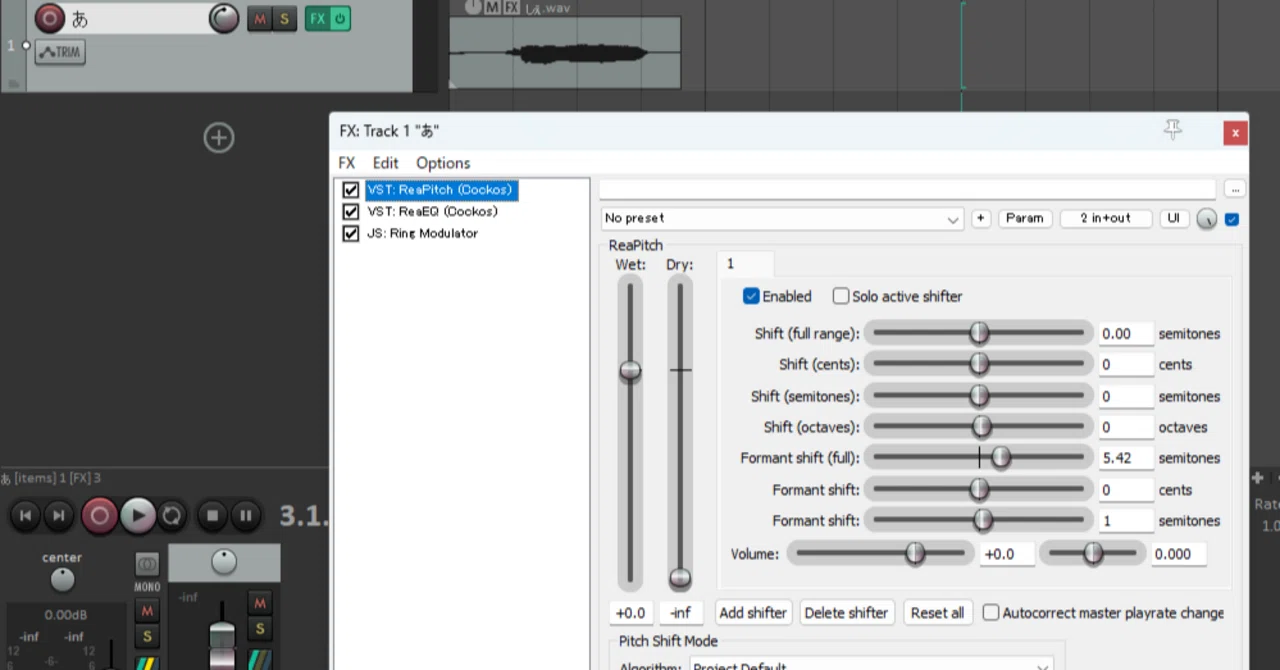Click the UI button
1280x670 pixels.
1174,218
